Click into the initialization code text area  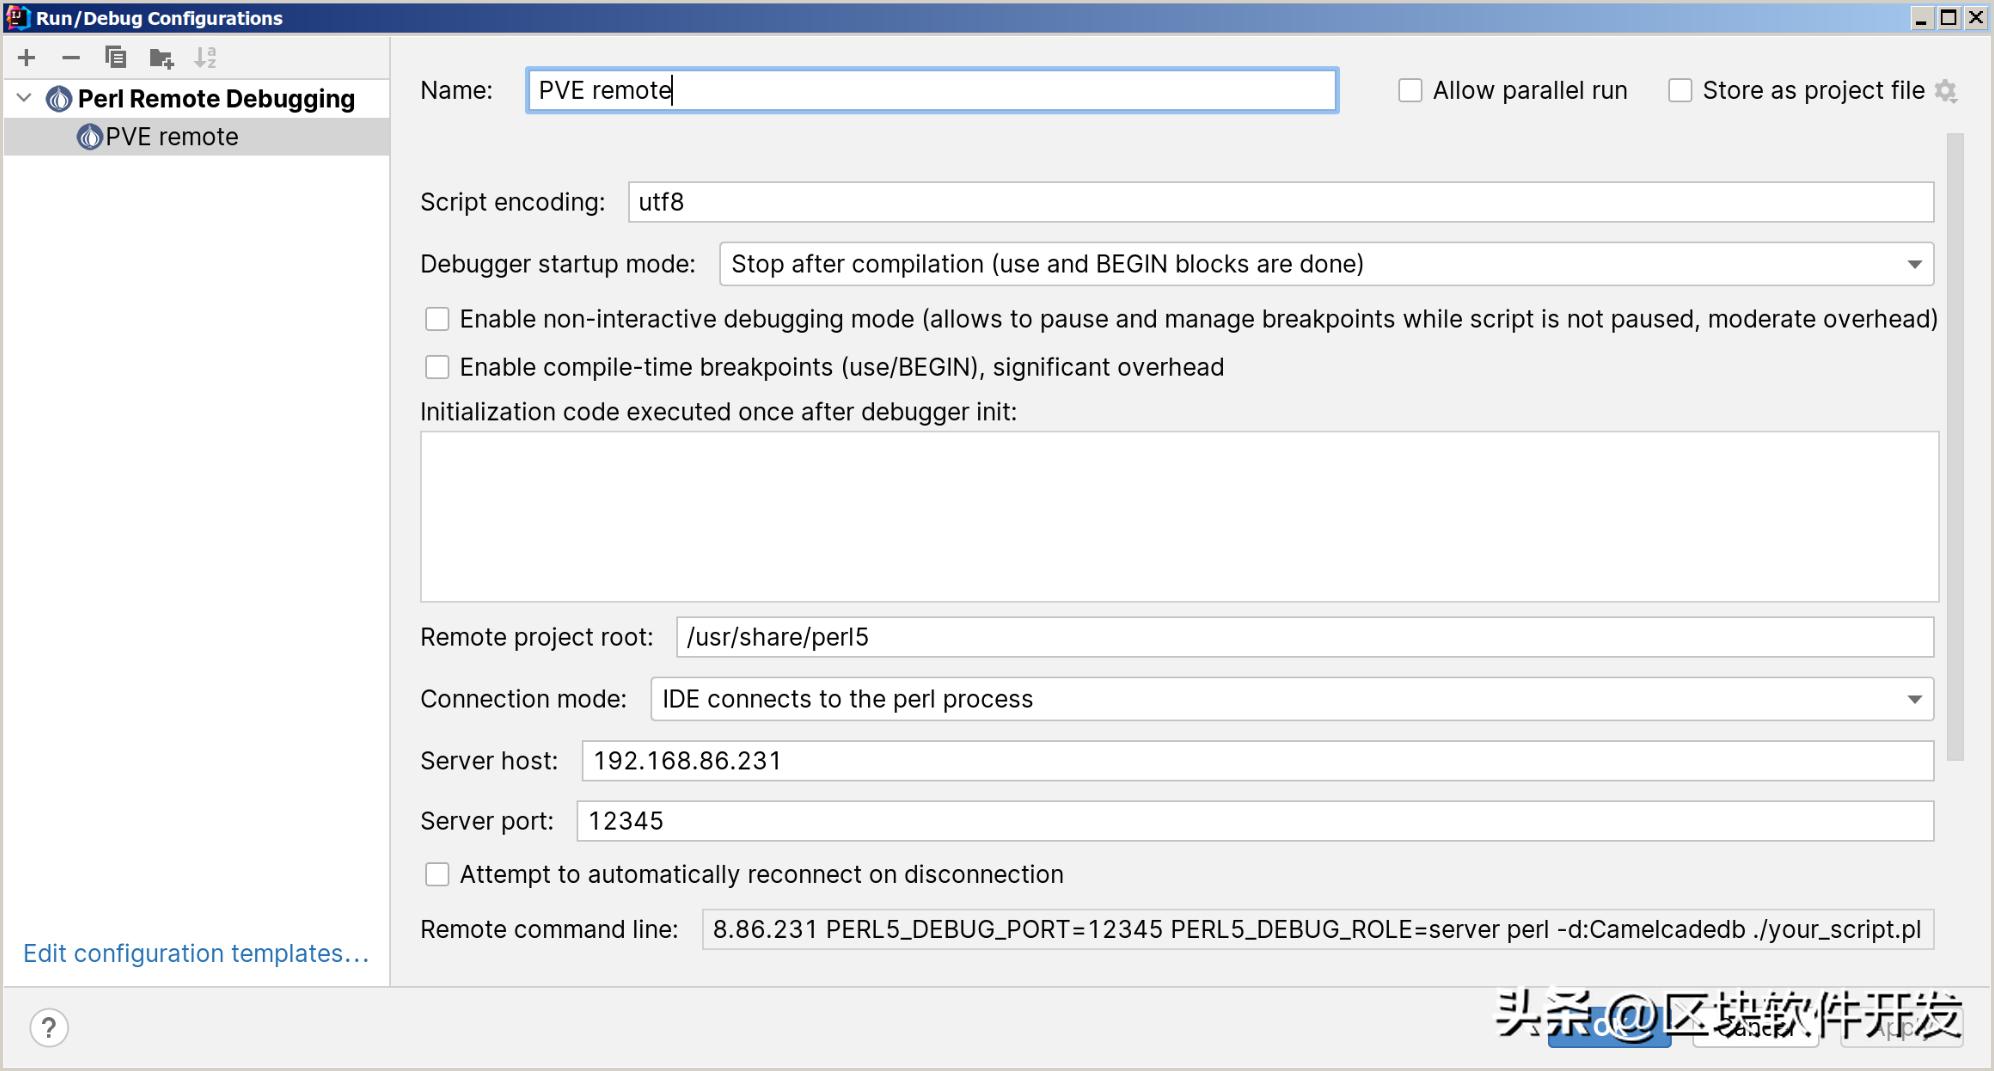tap(1179, 517)
